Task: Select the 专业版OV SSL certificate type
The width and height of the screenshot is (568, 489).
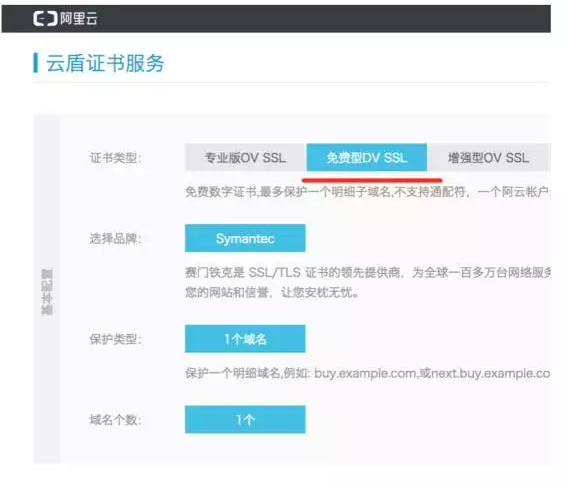Action: [x=245, y=158]
